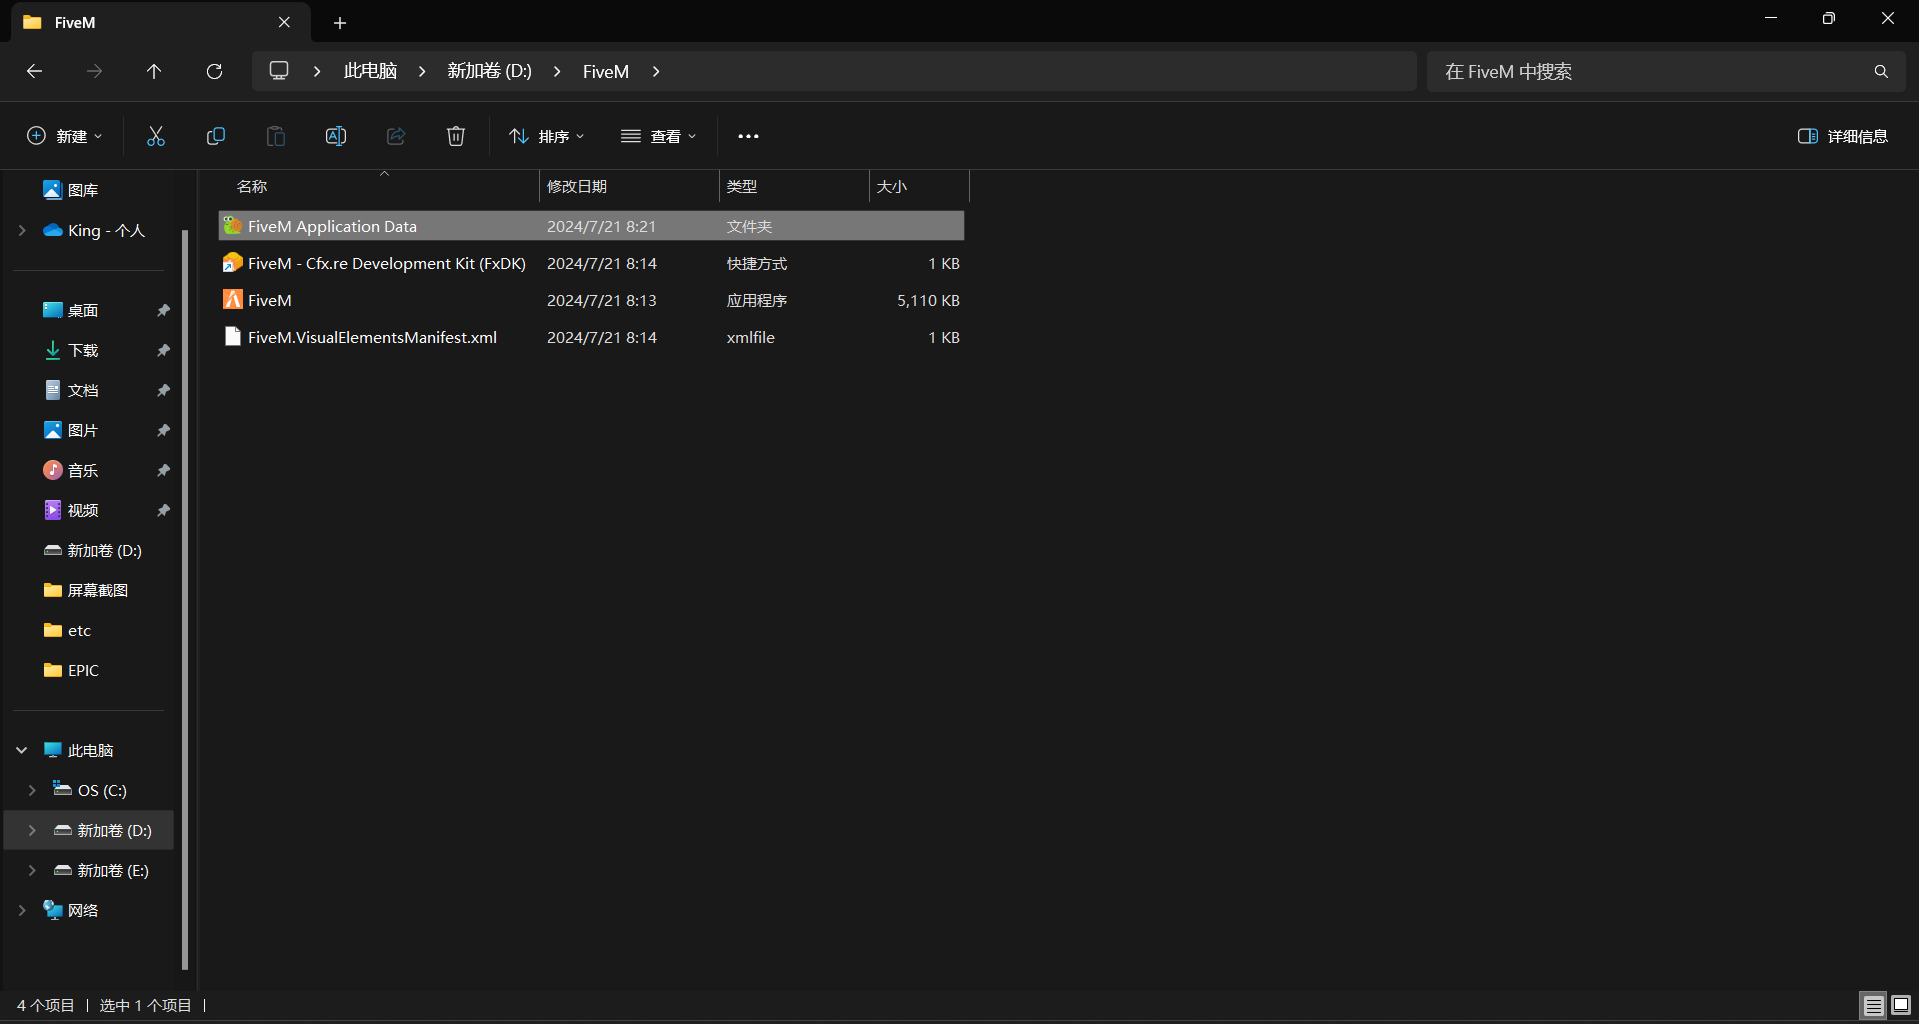This screenshot has height=1024, width=1919.
Task: Click the search FiveM input field
Action: tap(1650, 71)
